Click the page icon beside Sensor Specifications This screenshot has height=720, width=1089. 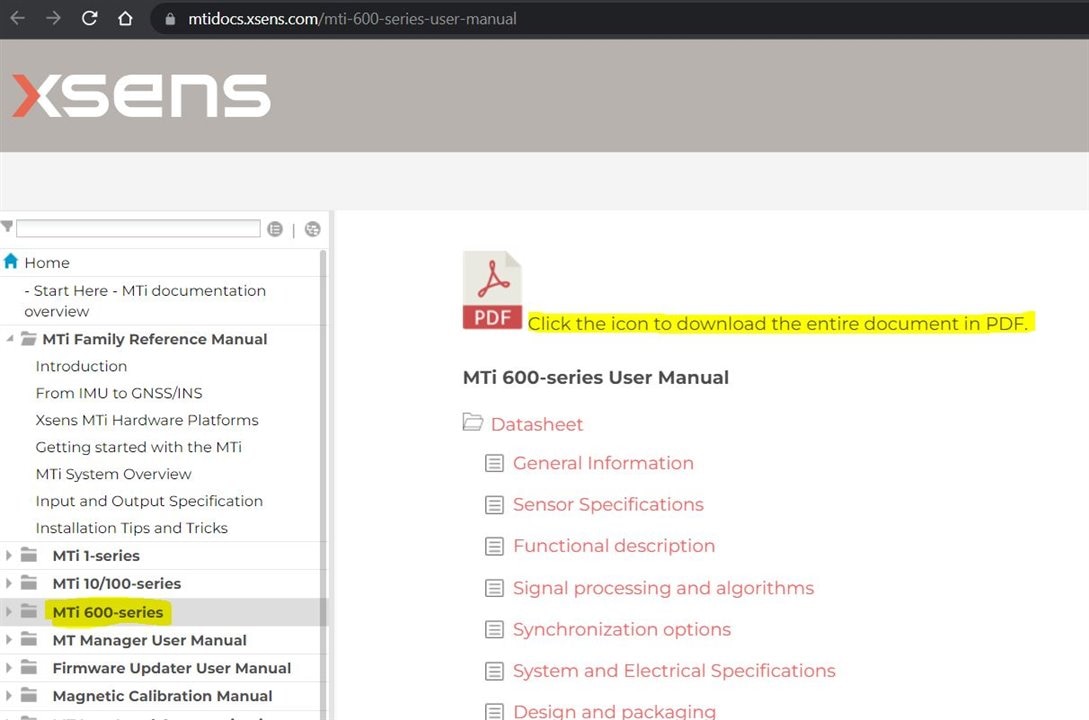pos(494,505)
